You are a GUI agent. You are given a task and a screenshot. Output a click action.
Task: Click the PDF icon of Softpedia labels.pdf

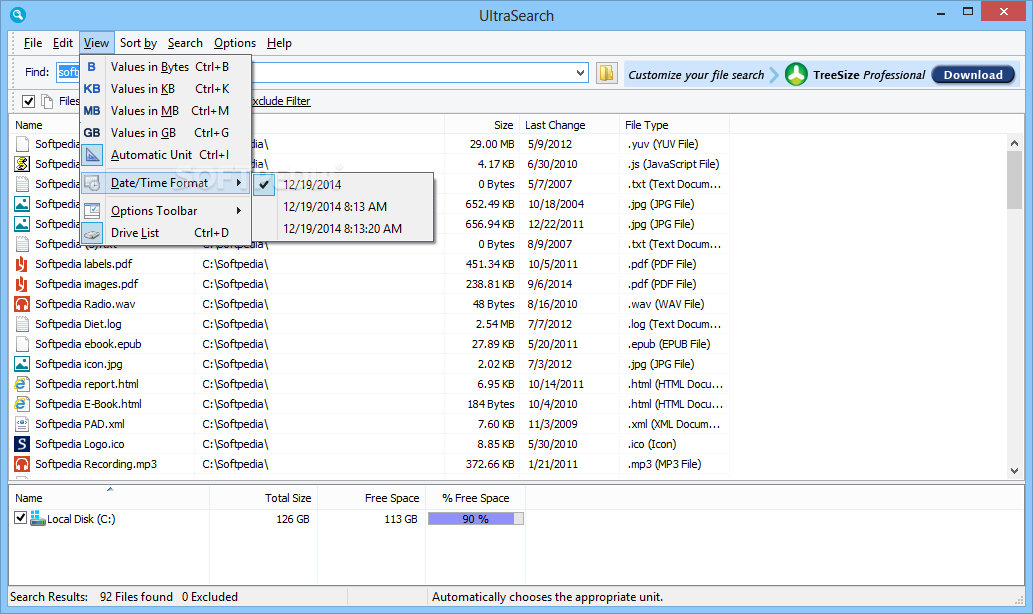point(22,264)
